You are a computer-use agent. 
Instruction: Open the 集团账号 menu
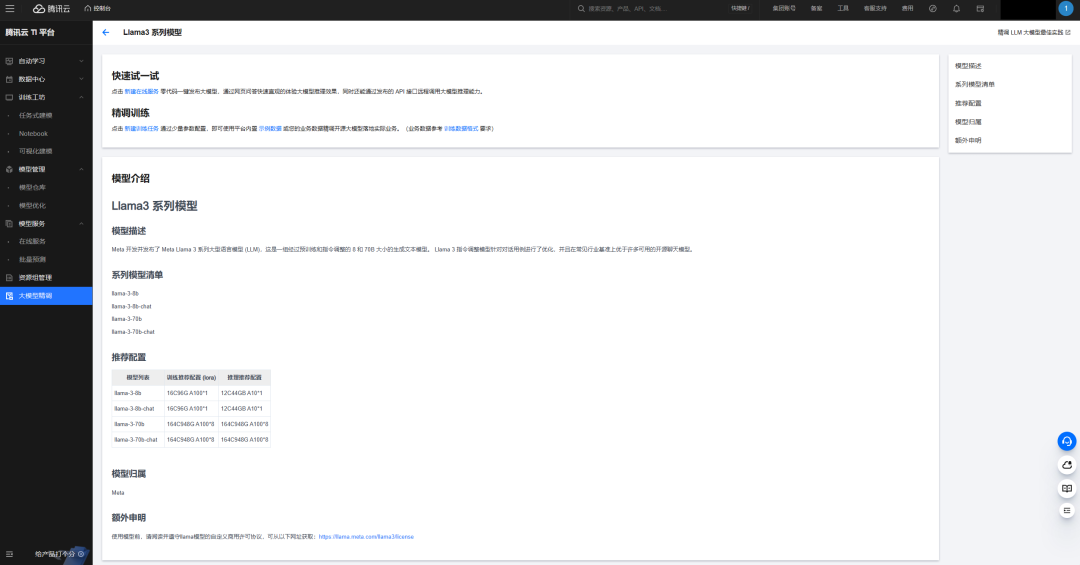(x=784, y=8)
